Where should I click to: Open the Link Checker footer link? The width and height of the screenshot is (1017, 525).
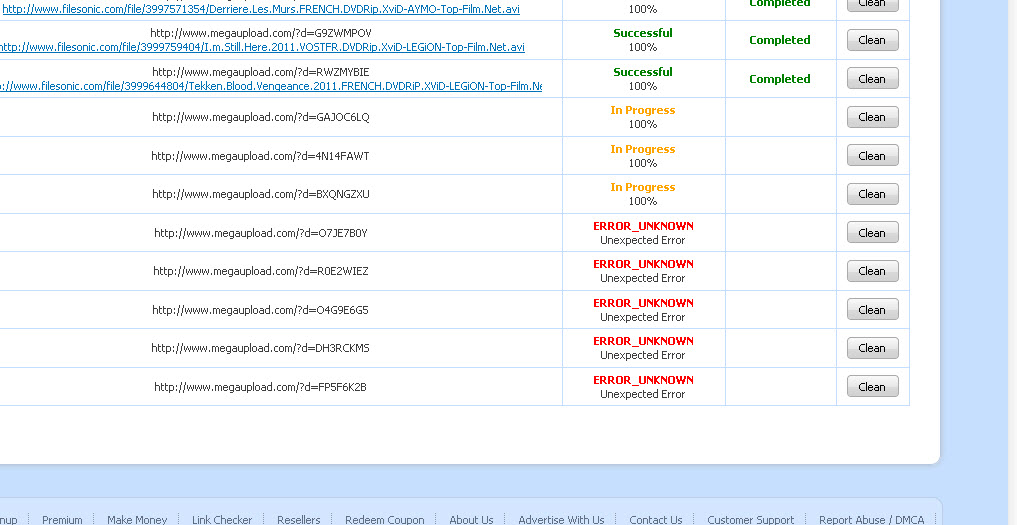222,520
